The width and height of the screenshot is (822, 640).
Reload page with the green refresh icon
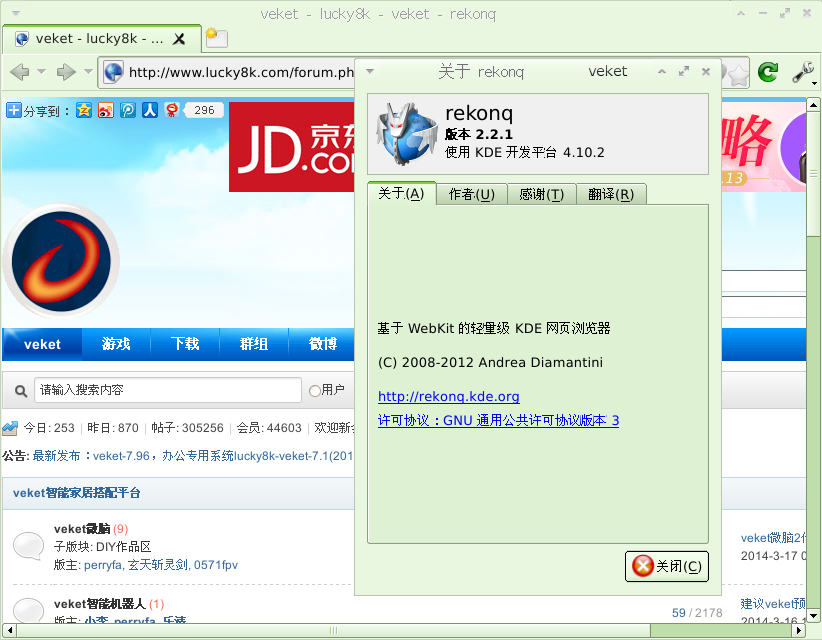pos(768,72)
